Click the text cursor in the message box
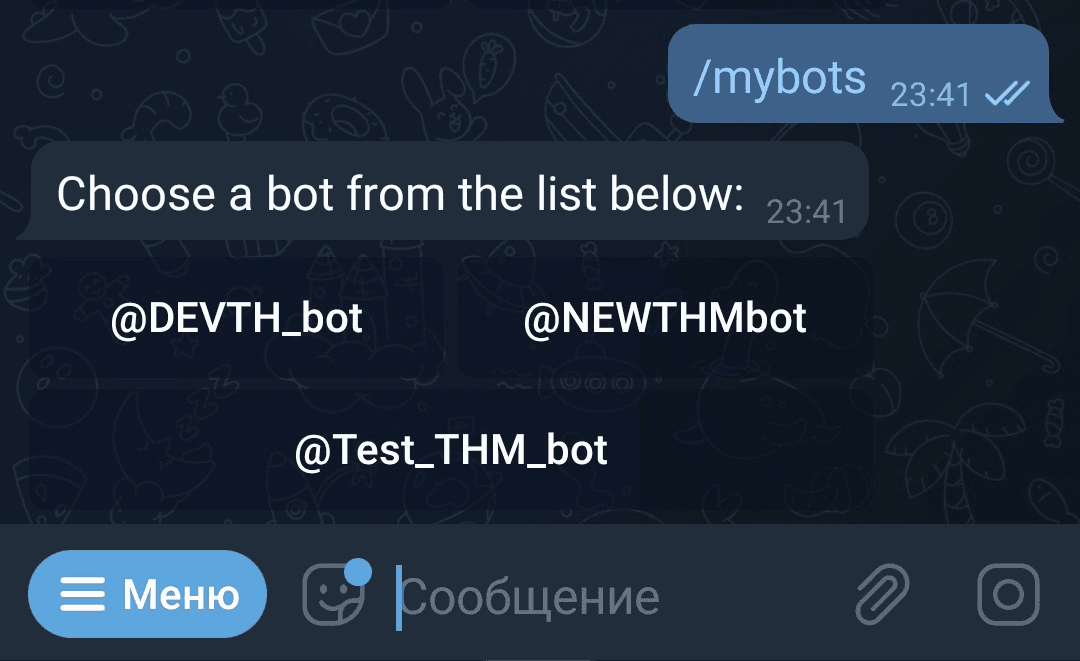This screenshot has width=1080, height=661. tap(399, 594)
